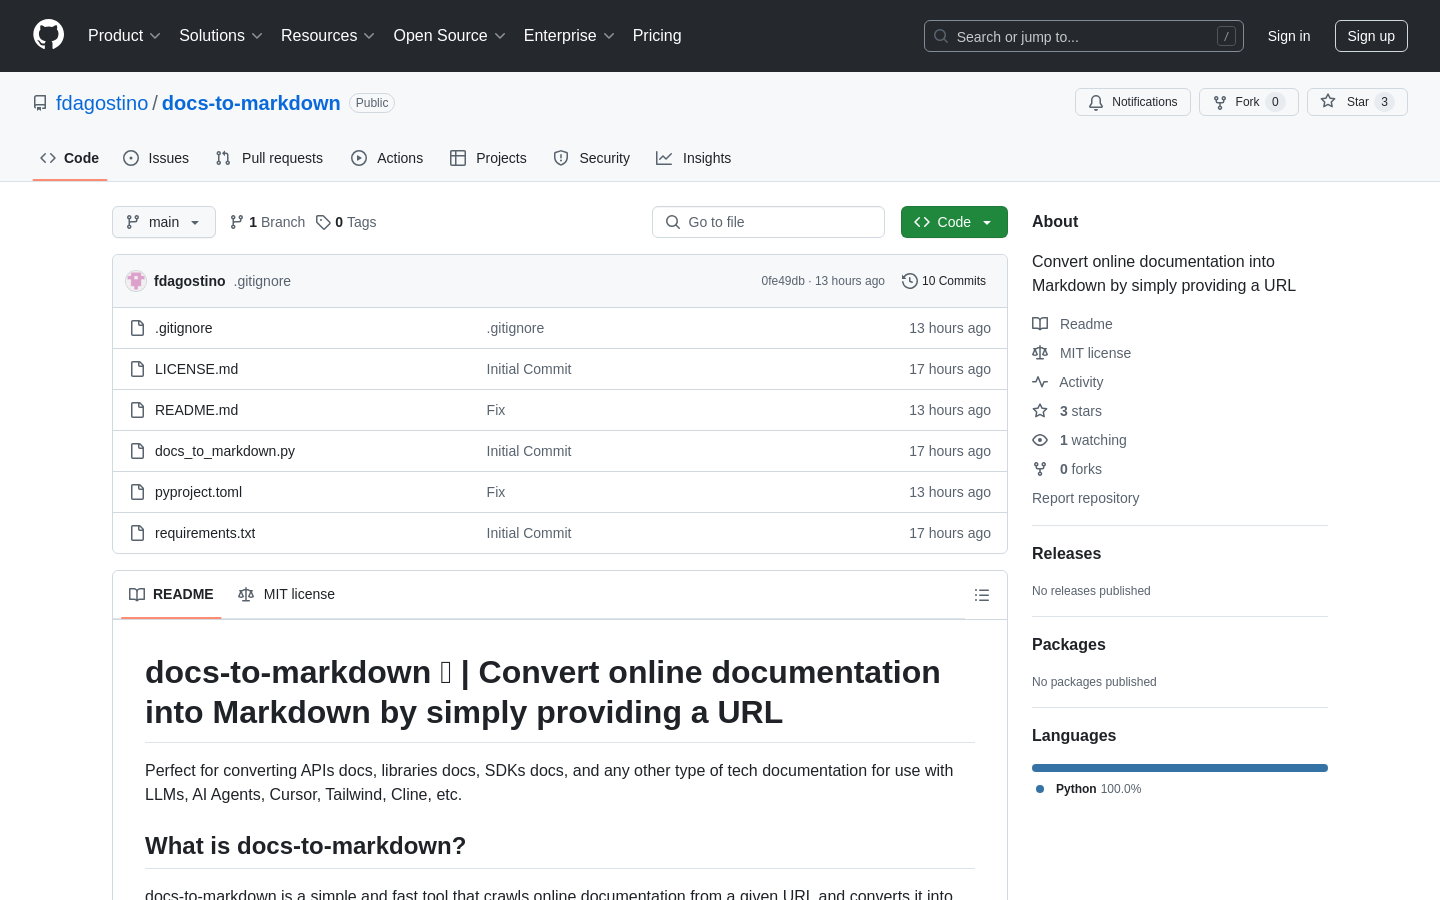Open the Projects tab
The width and height of the screenshot is (1440, 900).
[488, 158]
